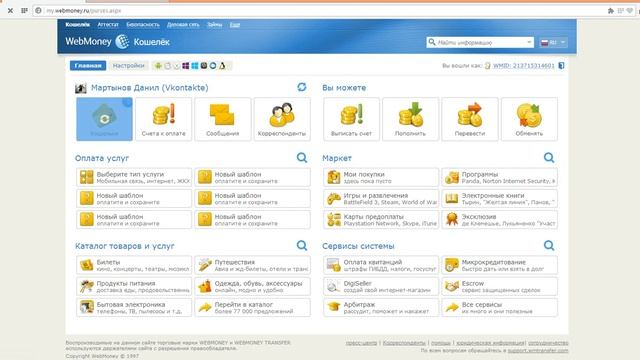Open the Аттестат top menu item

tap(108, 24)
